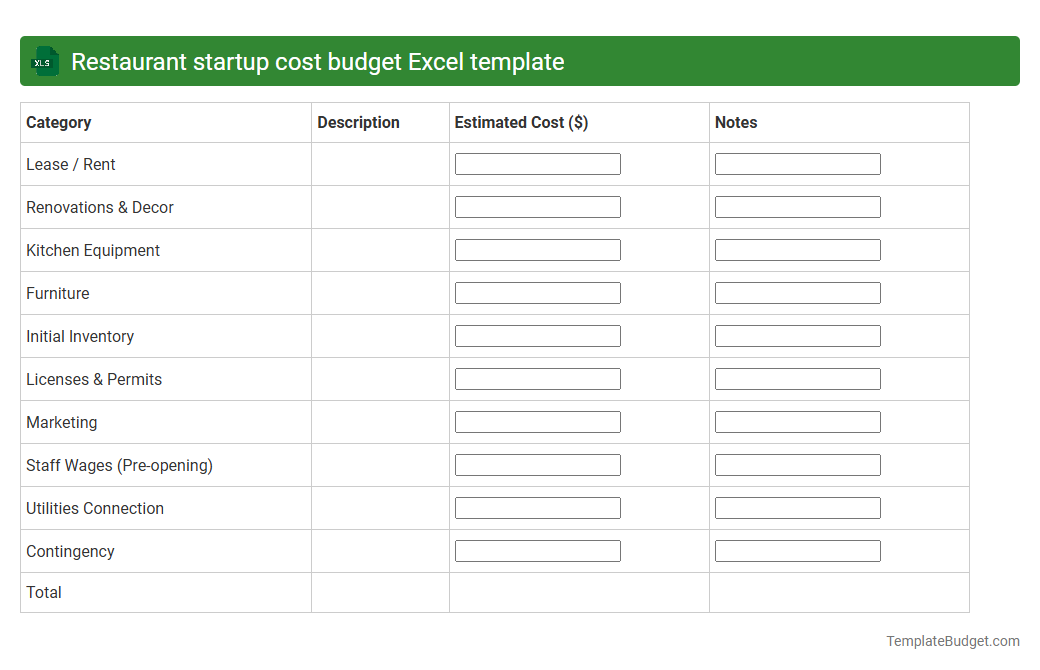Click the Description column header
This screenshot has width=1040, height=670.
pos(358,122)
